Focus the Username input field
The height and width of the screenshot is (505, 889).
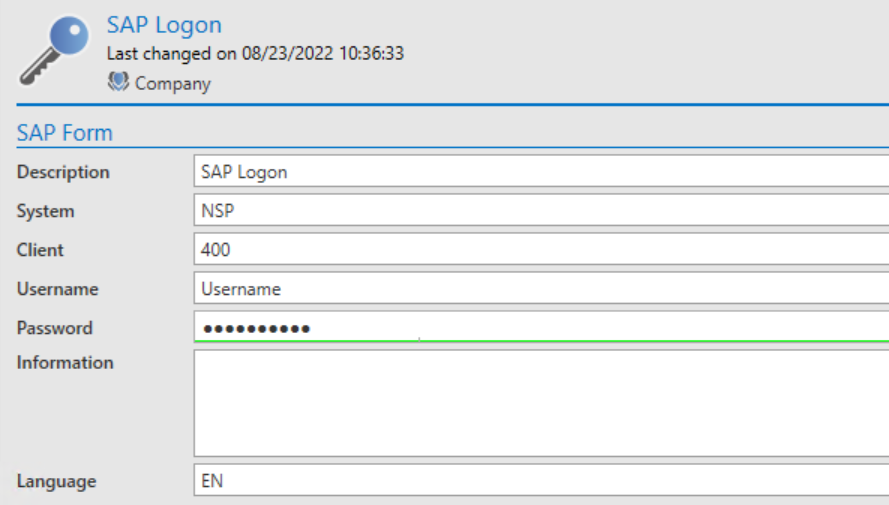click(541, 288)
